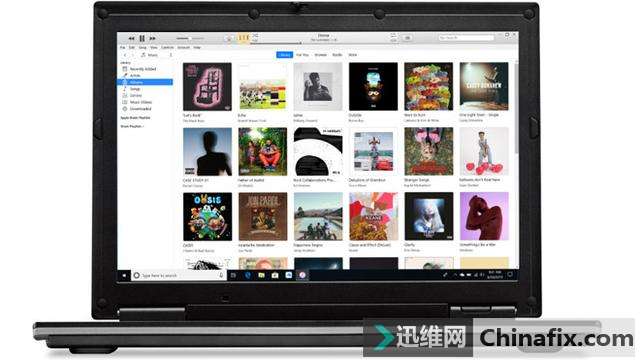Open the OASIS album cover thumbnail
The width and height of the screenshot is (640, 362).
click(x=207, y=217)
